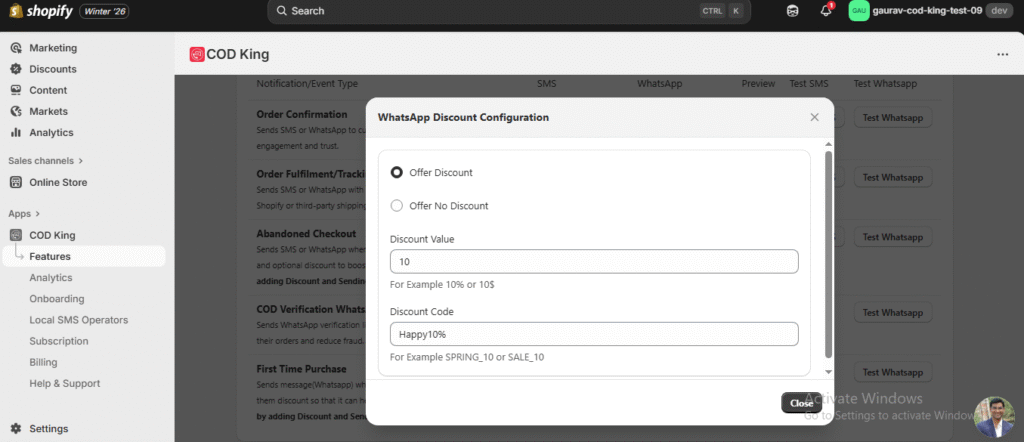Open the notifications bell icon

pyautogui.click(x=826, y=11)
